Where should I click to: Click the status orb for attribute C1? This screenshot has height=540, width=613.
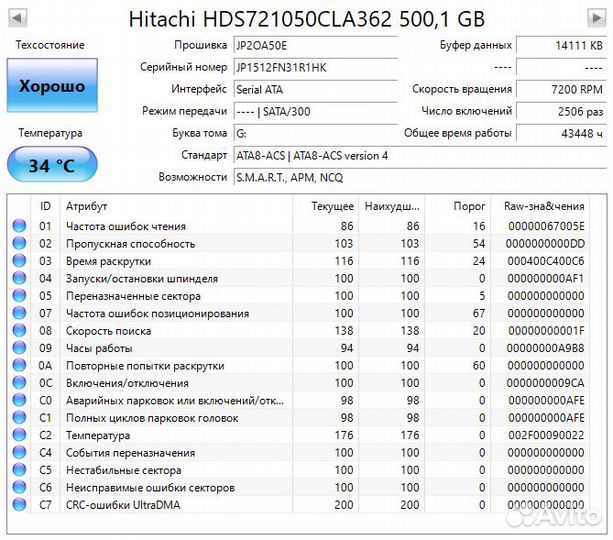(x=19, y=417)
